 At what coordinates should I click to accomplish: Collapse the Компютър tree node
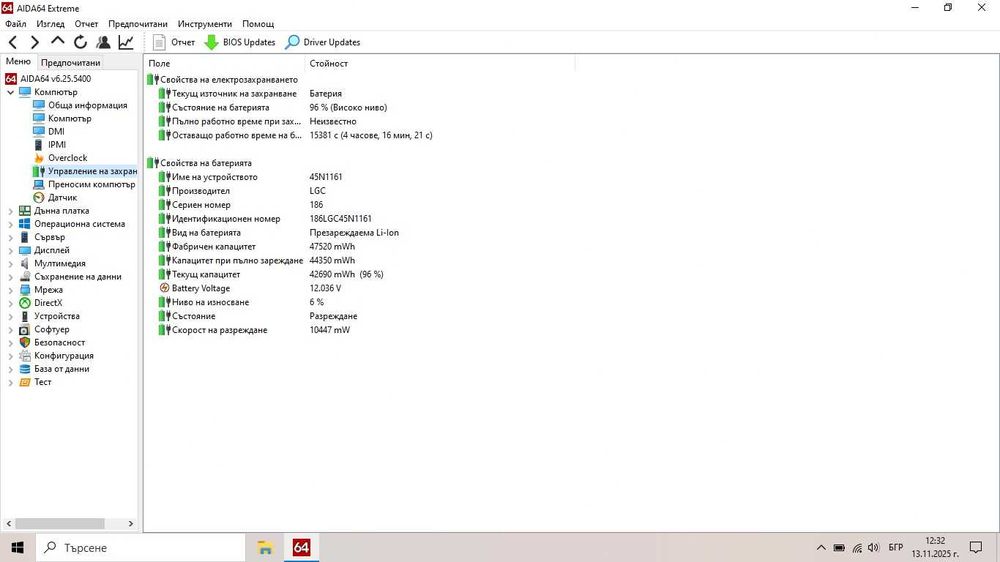coord(10,92)
